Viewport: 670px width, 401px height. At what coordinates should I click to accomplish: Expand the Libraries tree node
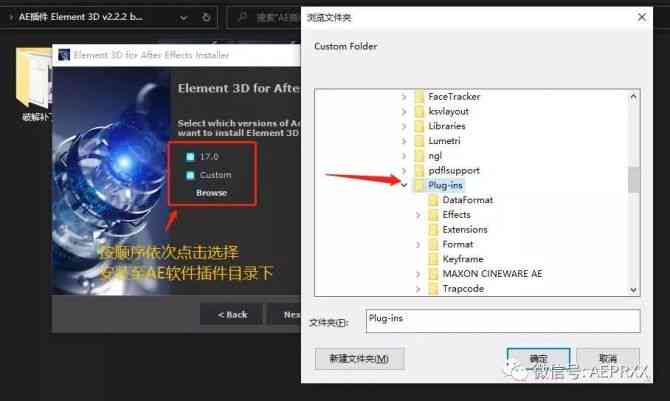(x=404, y=127)
